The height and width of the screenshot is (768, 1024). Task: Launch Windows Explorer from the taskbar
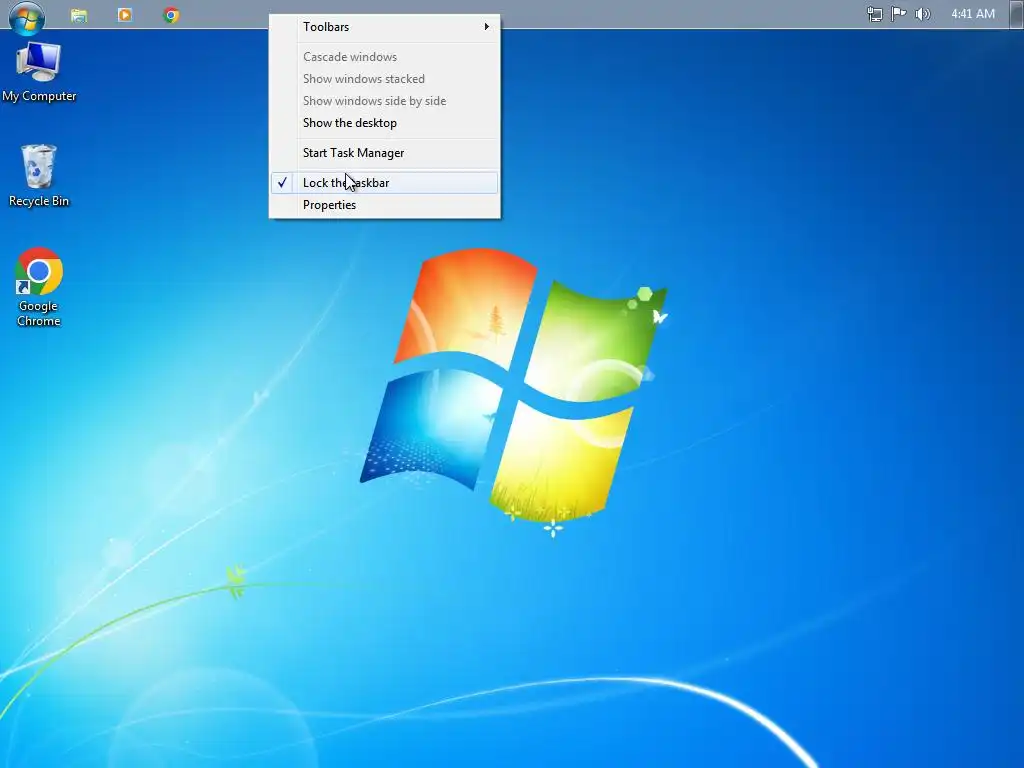point(79,15)
